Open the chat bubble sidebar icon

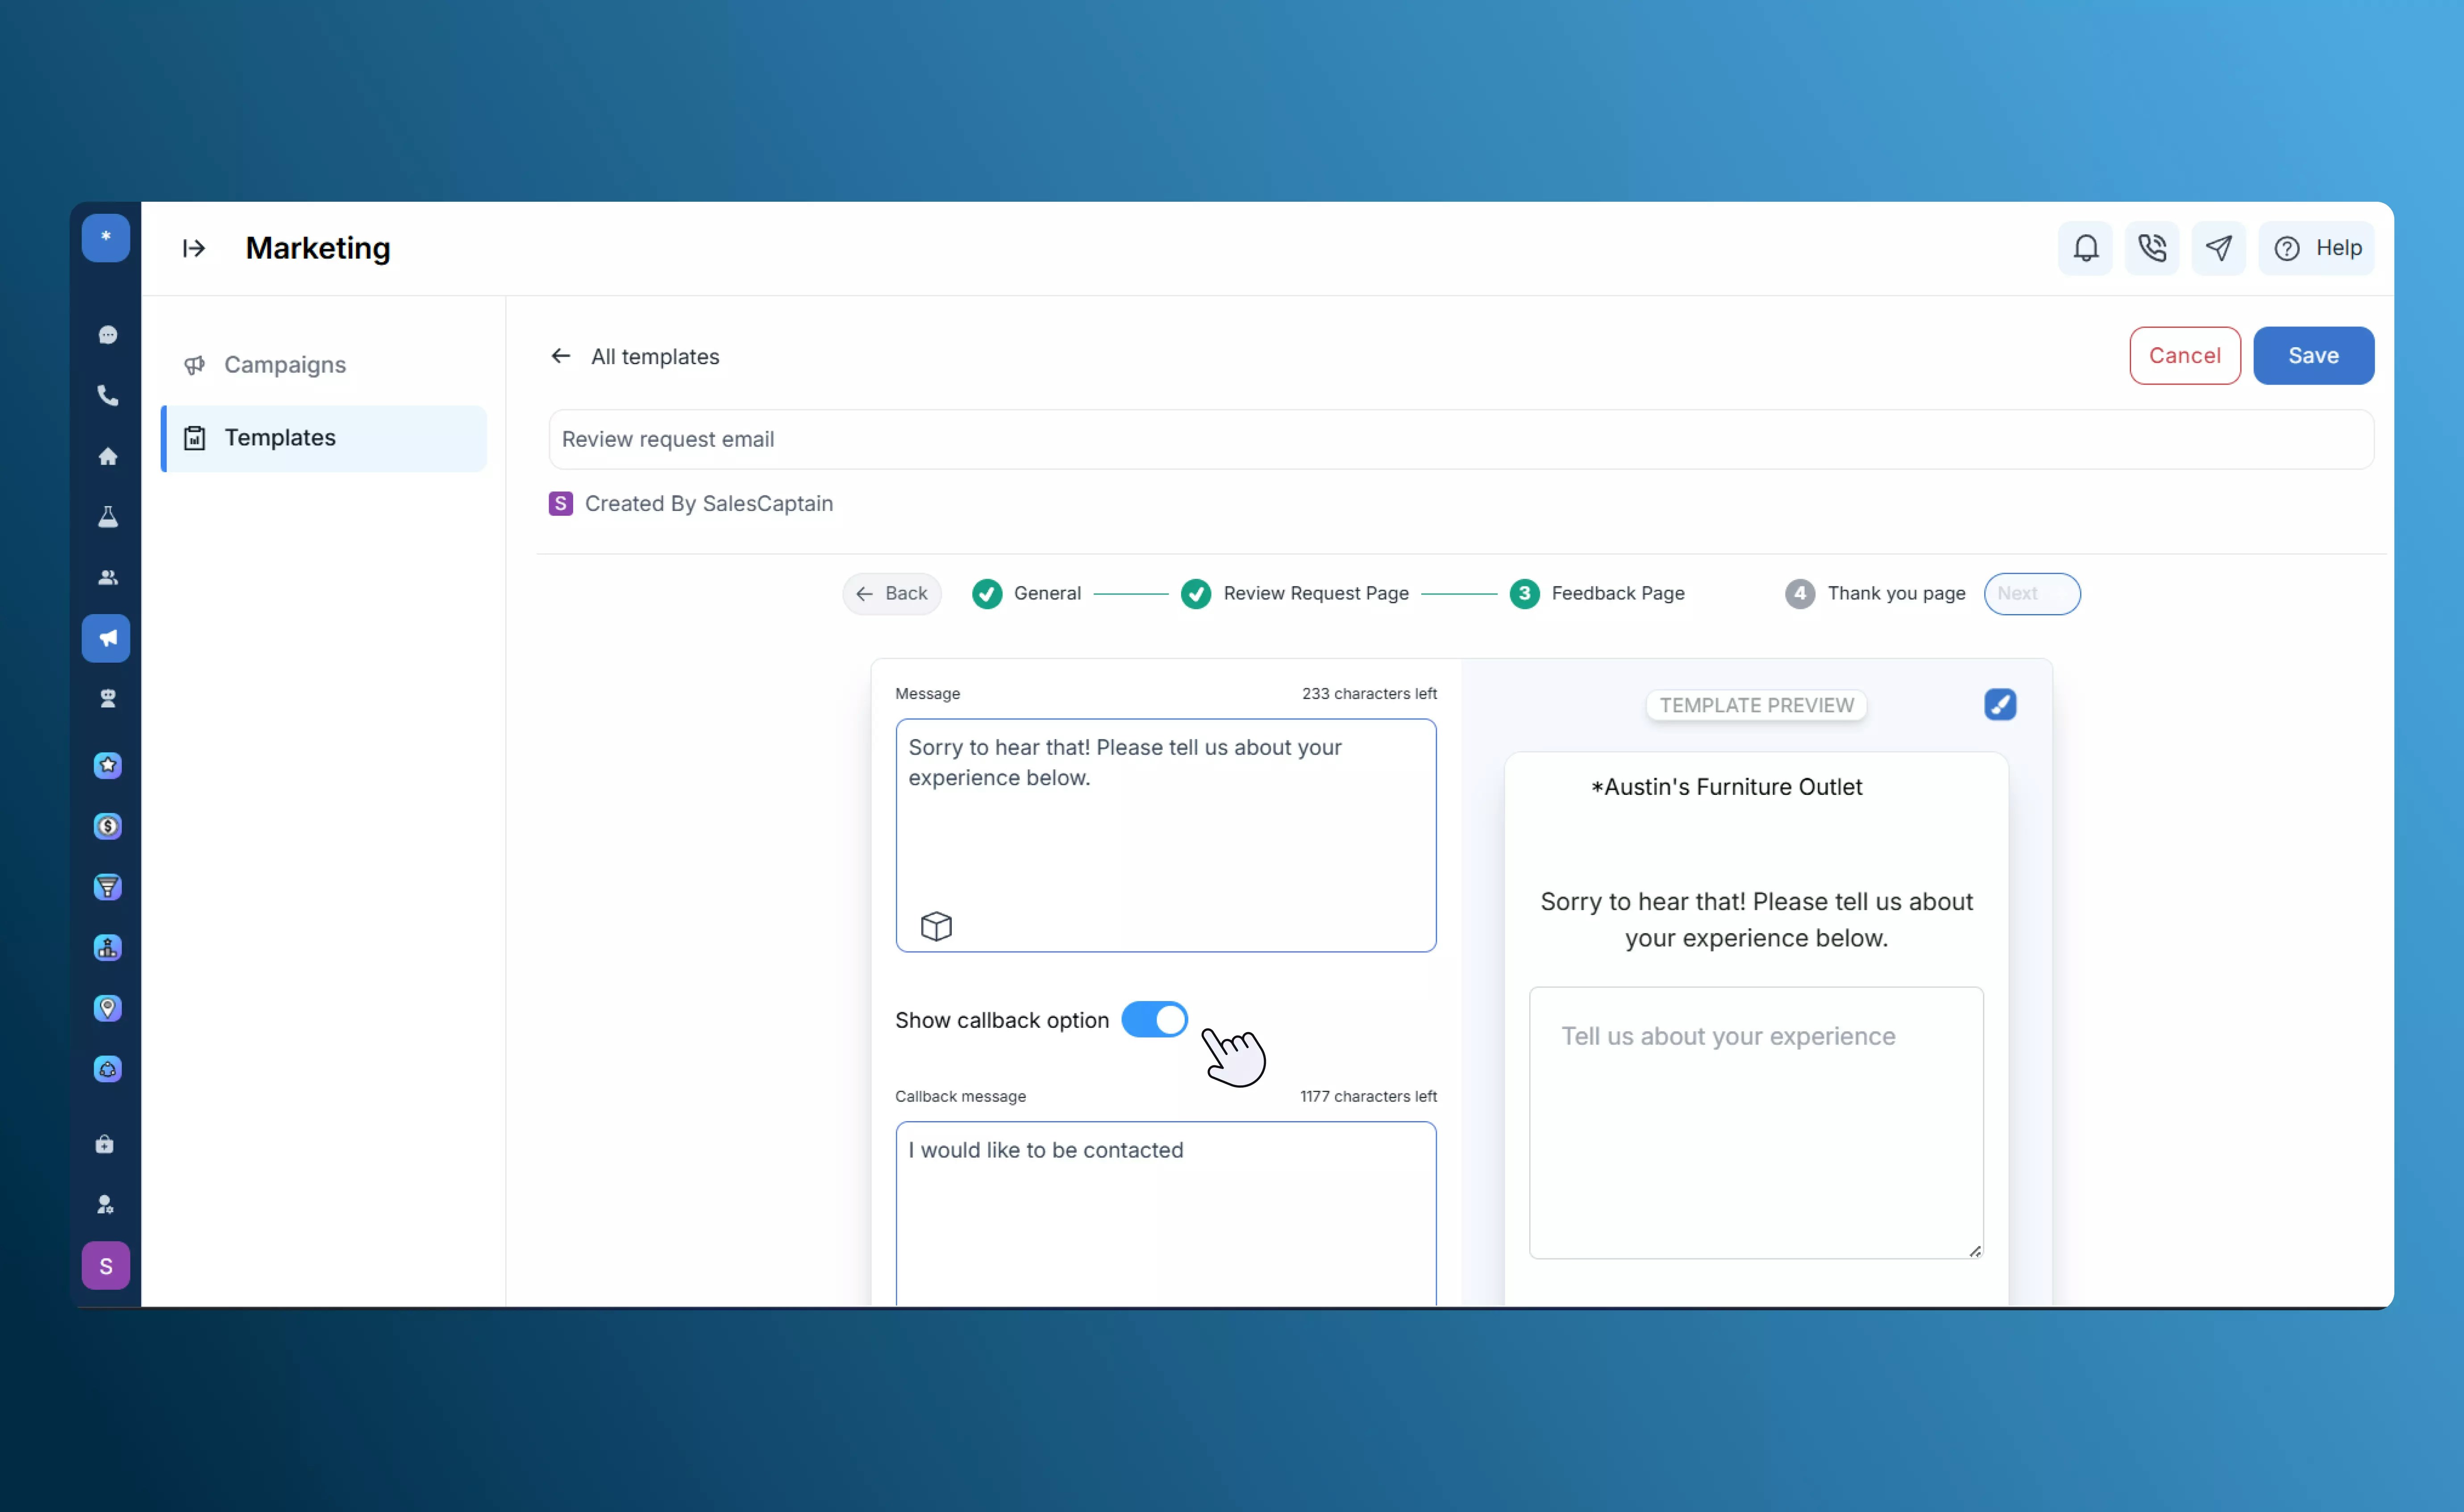107,335
